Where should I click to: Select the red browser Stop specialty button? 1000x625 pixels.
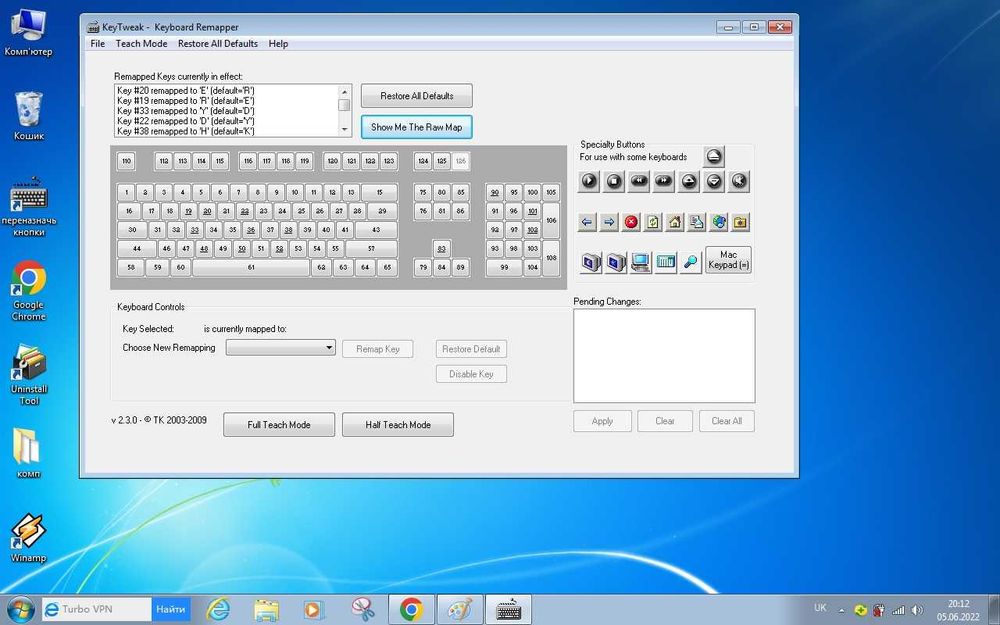[631, 222]
